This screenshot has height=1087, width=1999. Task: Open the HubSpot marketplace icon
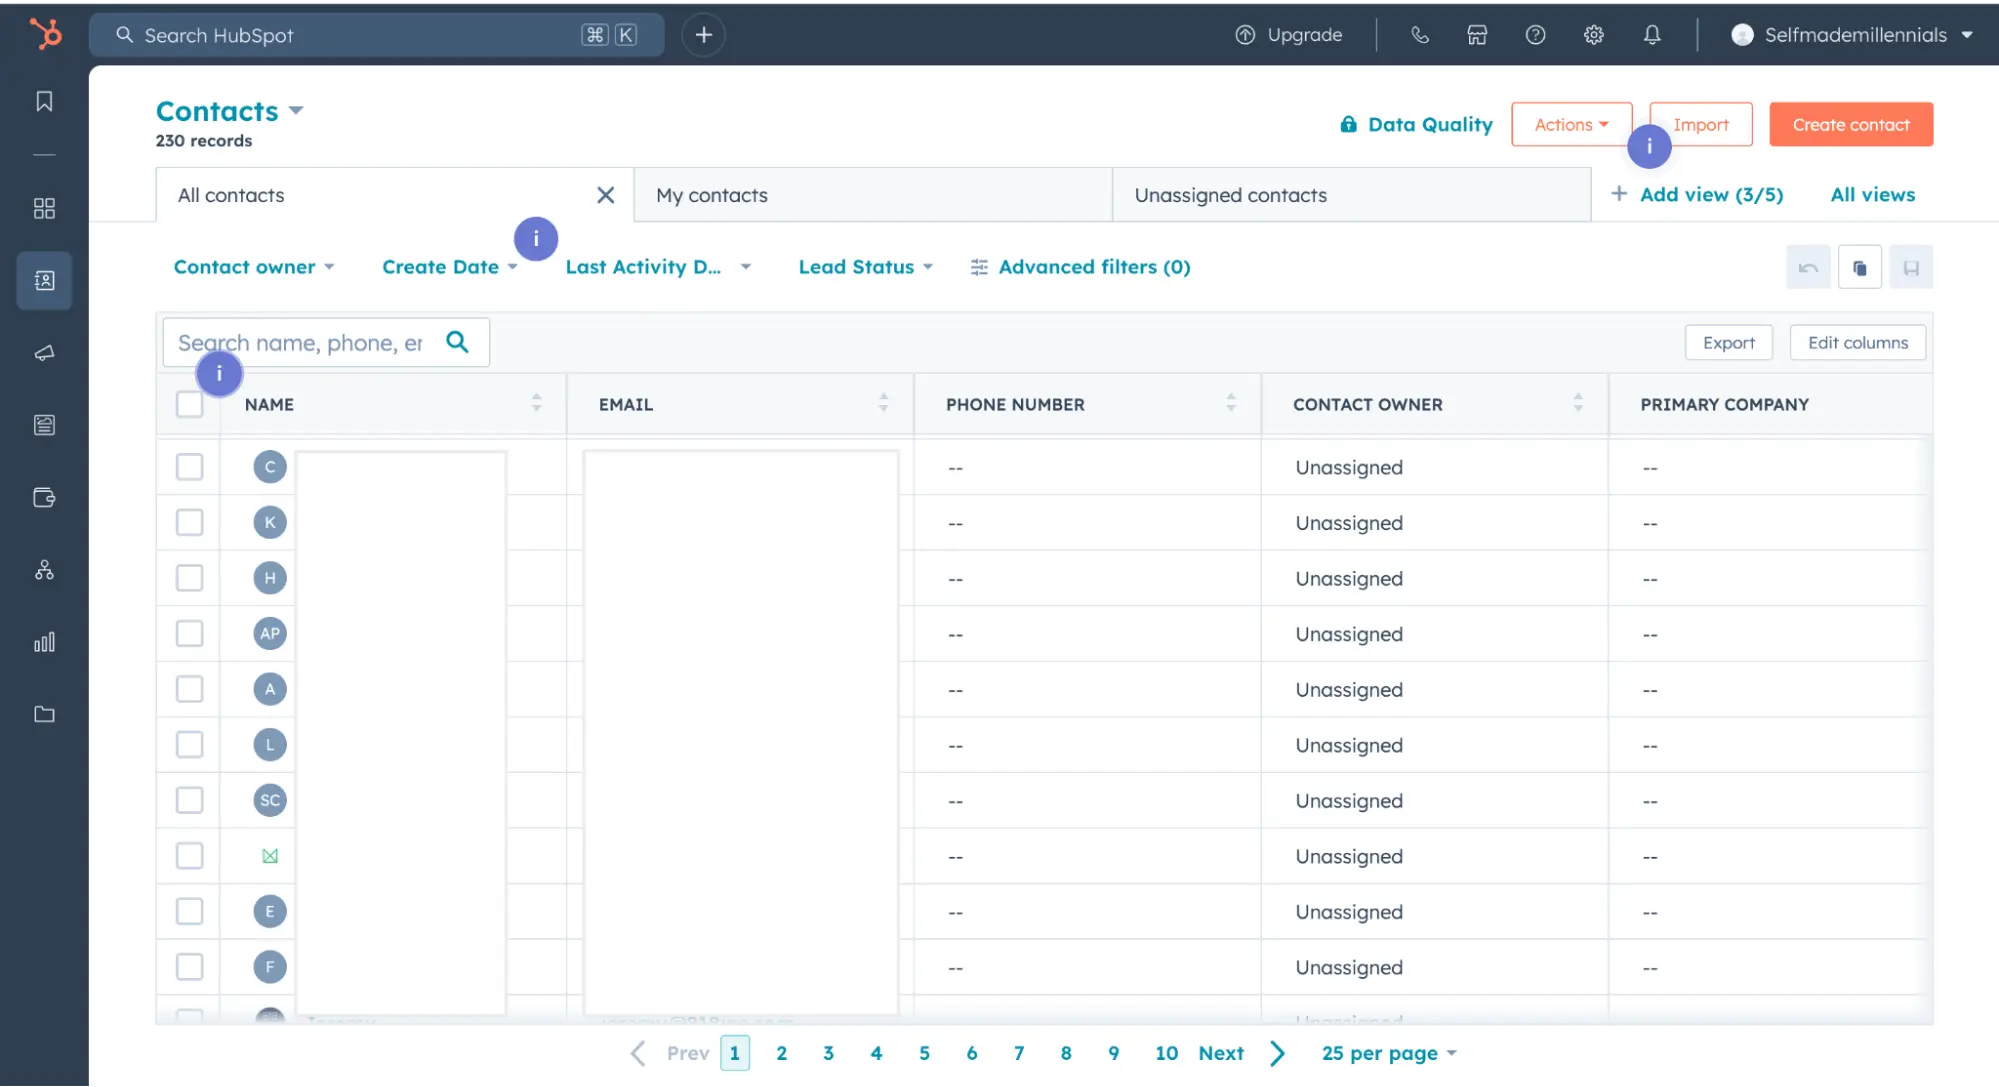point(1477,34)
